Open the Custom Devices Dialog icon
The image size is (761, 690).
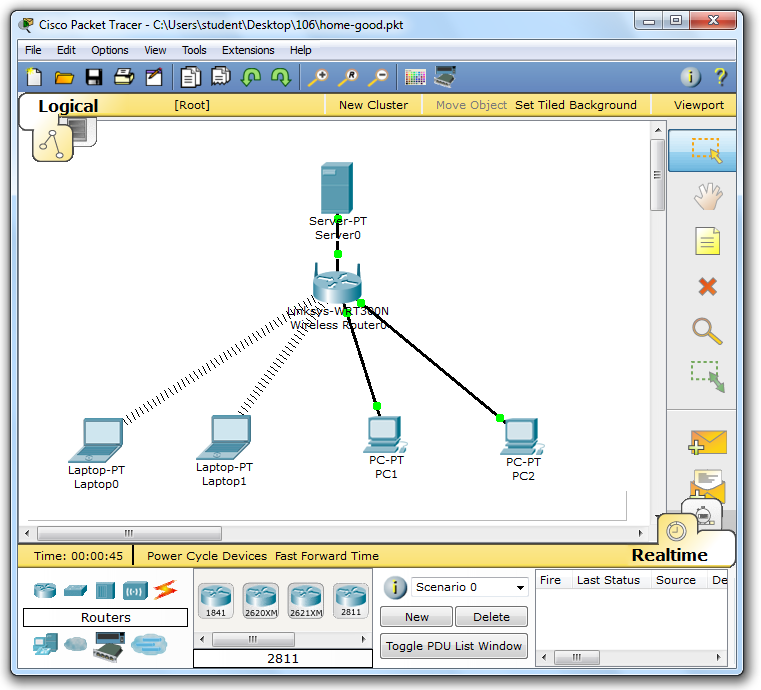click(x=445, y=77)
